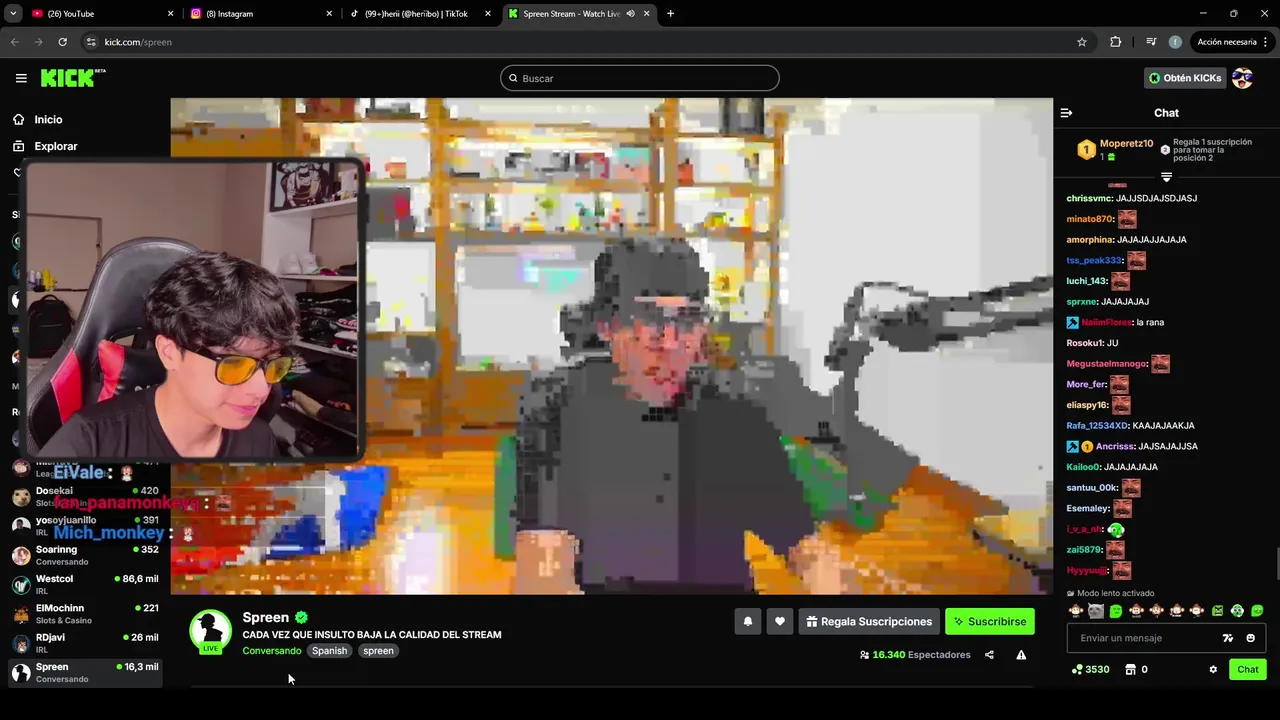Select the last green smiling emote

tap(1257, 611)
